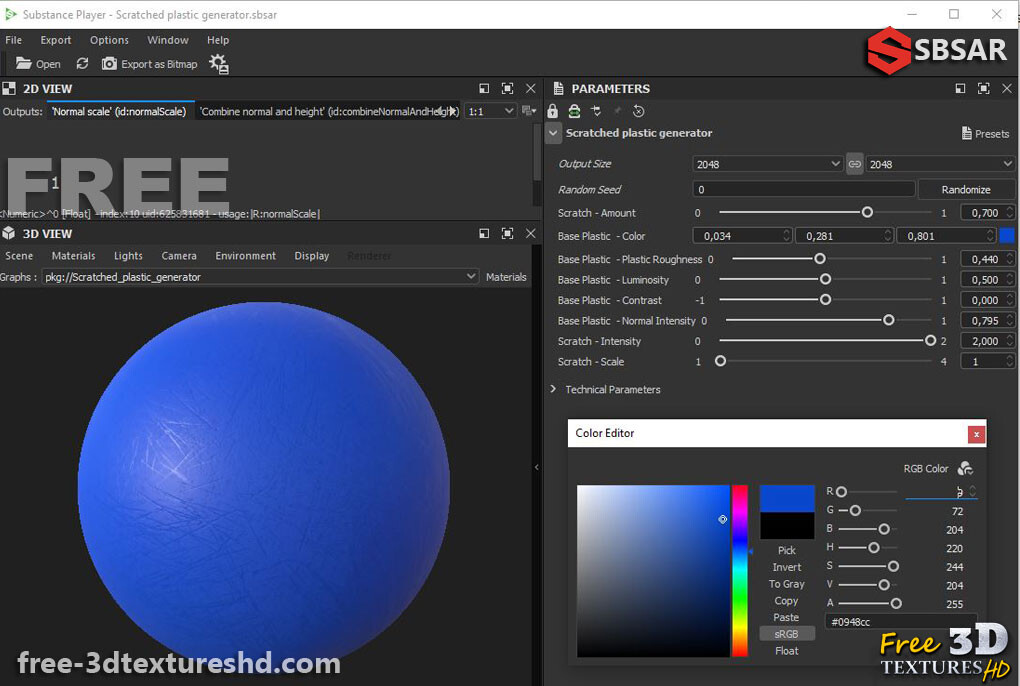This screenshot has width=1020, height=686.
Task: Open the Output Size dropdown
Action: point(767,163)
